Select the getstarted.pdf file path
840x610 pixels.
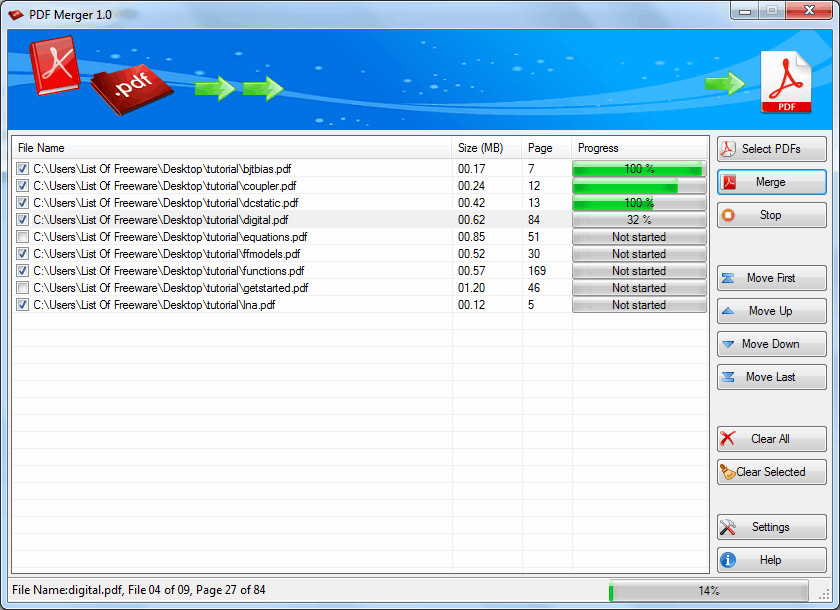171,288
